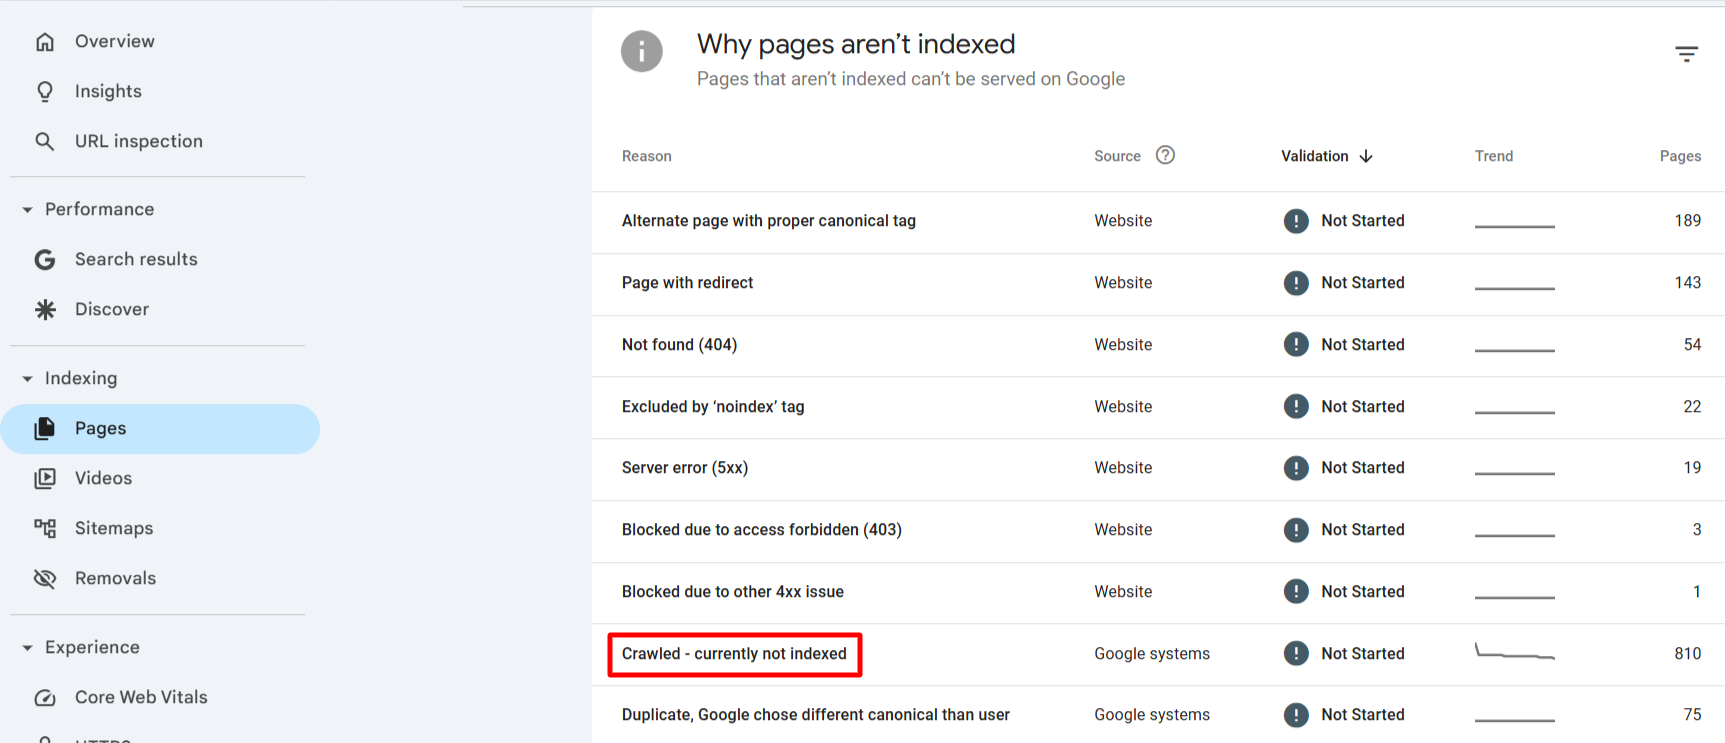Click the info icon beside the heading
This screenshot has height=743, width=1725.
point(642,52)
